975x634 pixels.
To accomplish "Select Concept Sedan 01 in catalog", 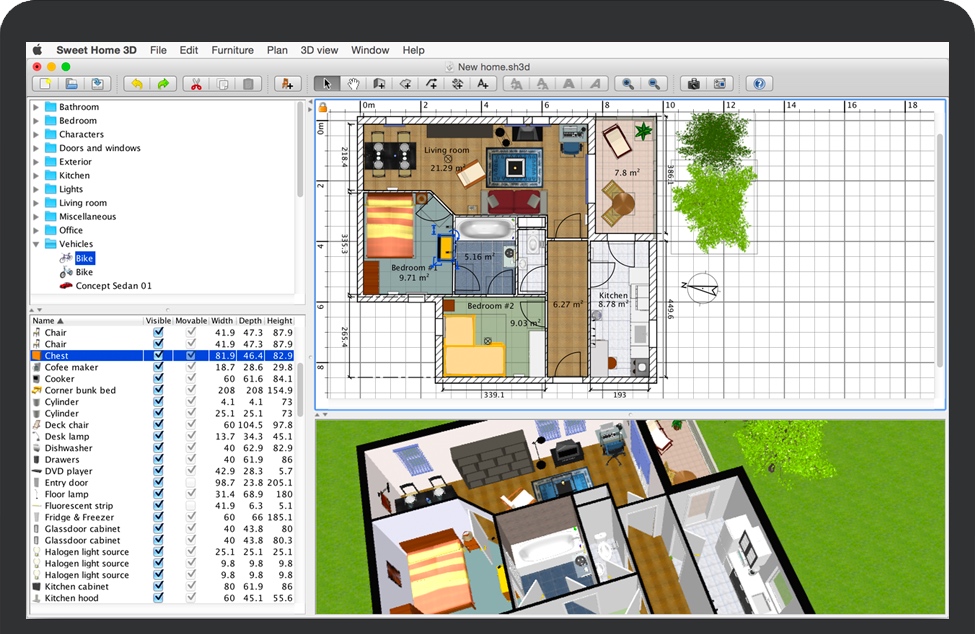I will coord(113,286).
